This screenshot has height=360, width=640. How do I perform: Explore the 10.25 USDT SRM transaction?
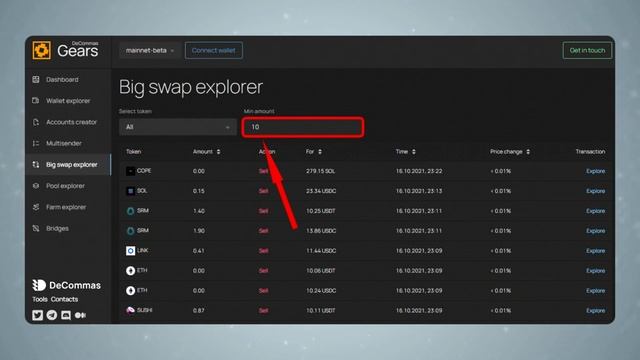point(596,211)
